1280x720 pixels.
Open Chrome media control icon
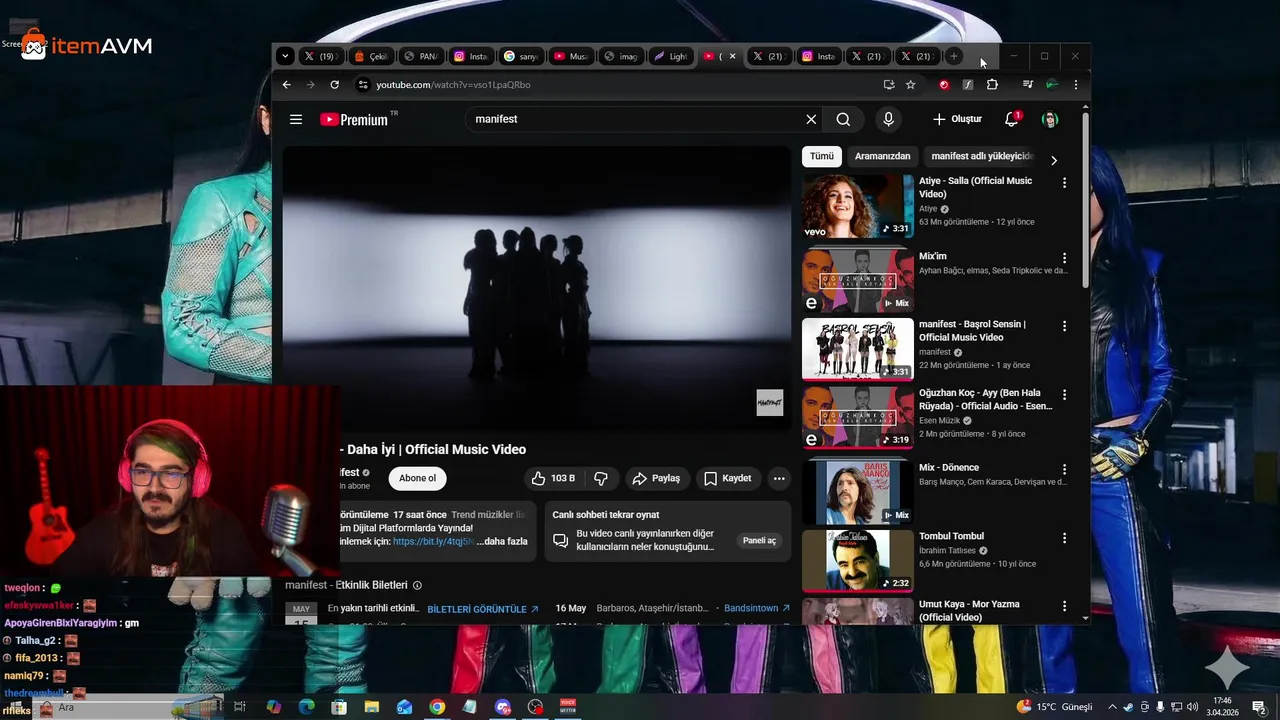click(1028, 85)
